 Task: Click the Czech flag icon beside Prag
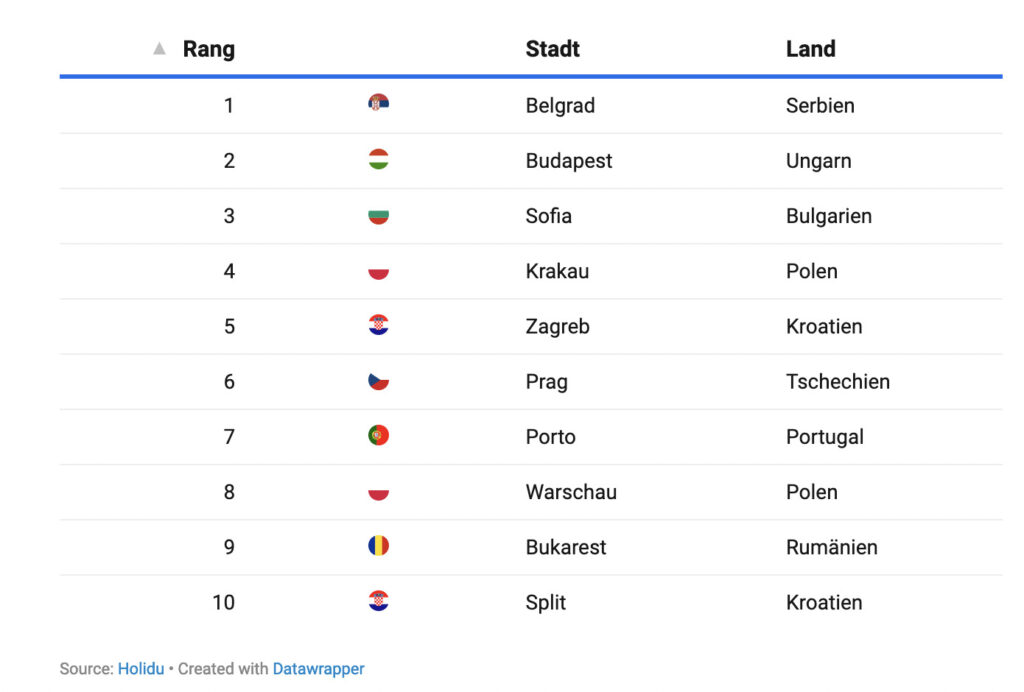coord(378,381)
